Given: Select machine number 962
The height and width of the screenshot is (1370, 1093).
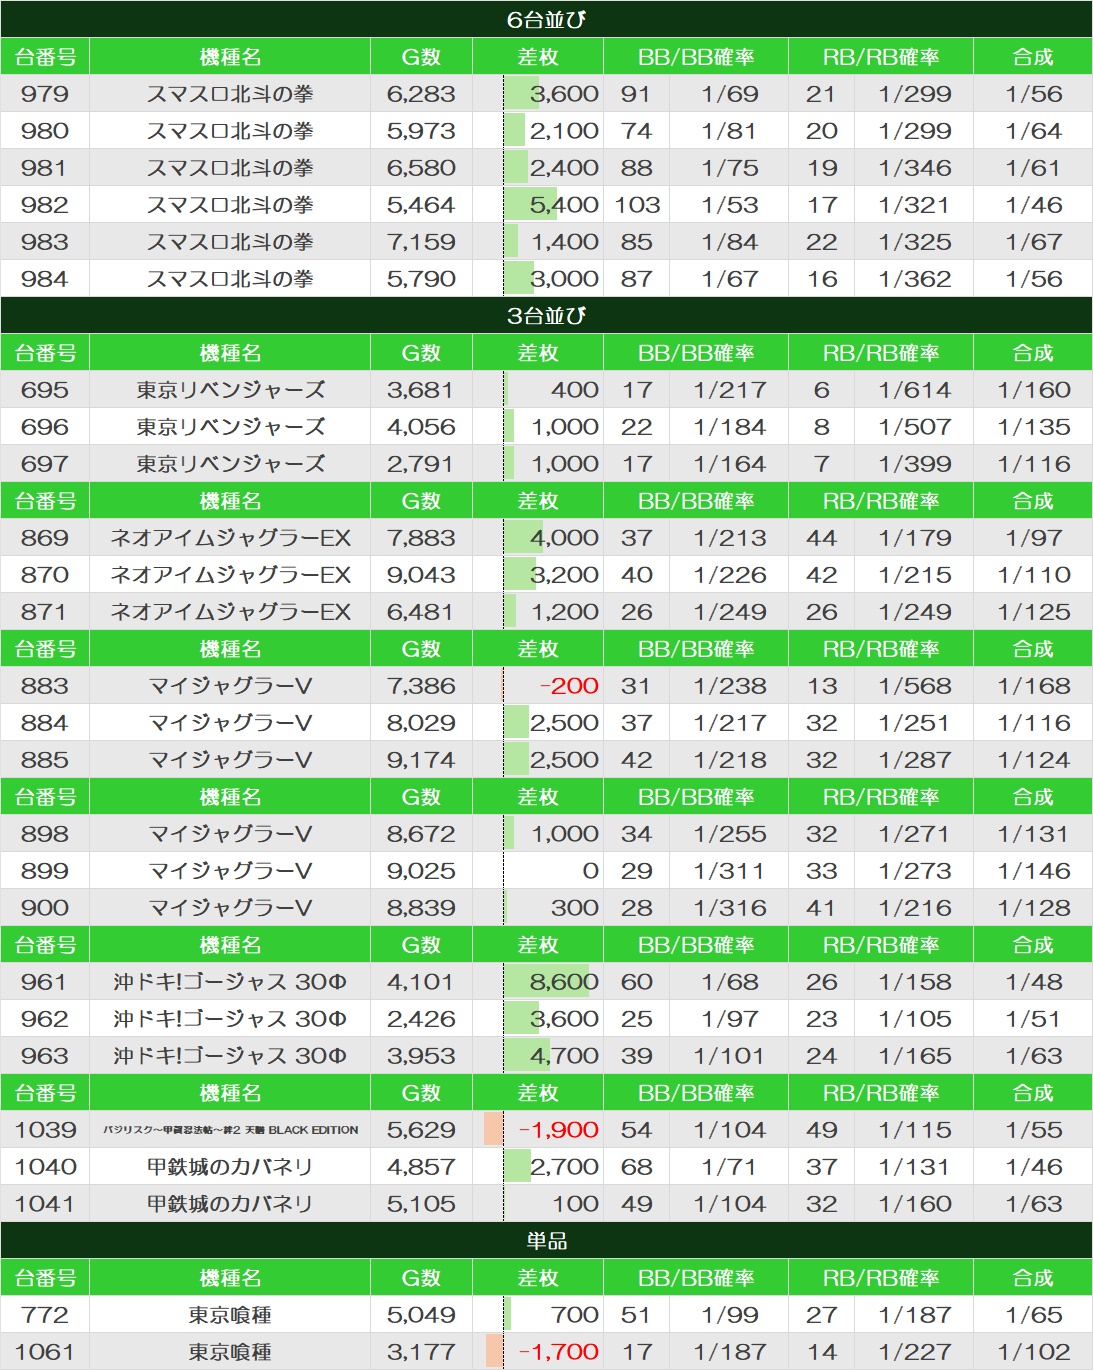Looking at the screenshot, I should coord(45,1019).
